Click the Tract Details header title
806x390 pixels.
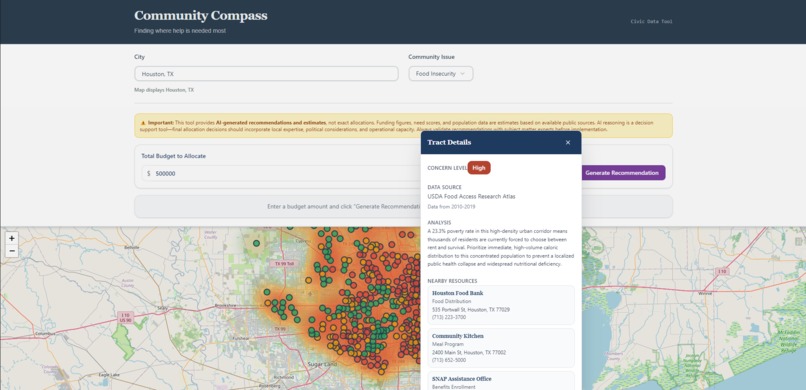449,142
